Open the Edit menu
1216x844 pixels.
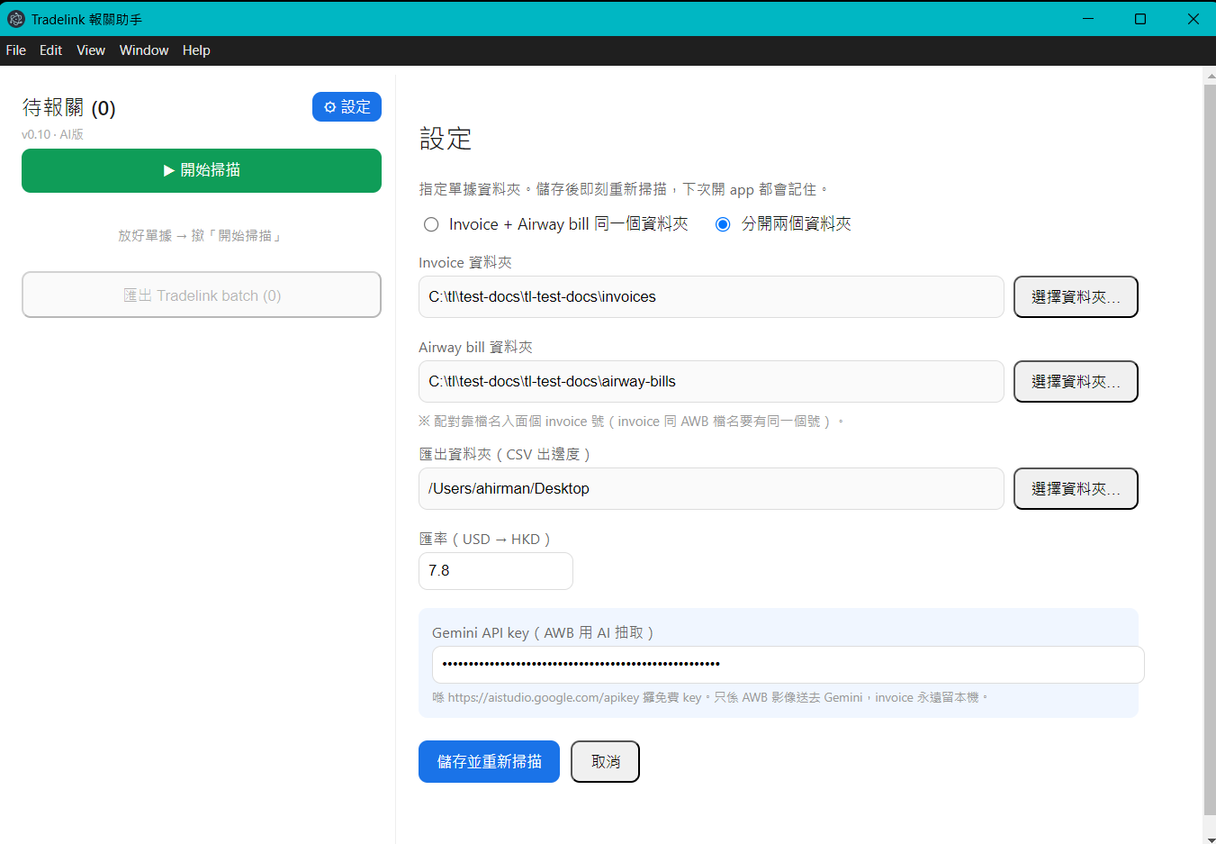coord(51,50)
